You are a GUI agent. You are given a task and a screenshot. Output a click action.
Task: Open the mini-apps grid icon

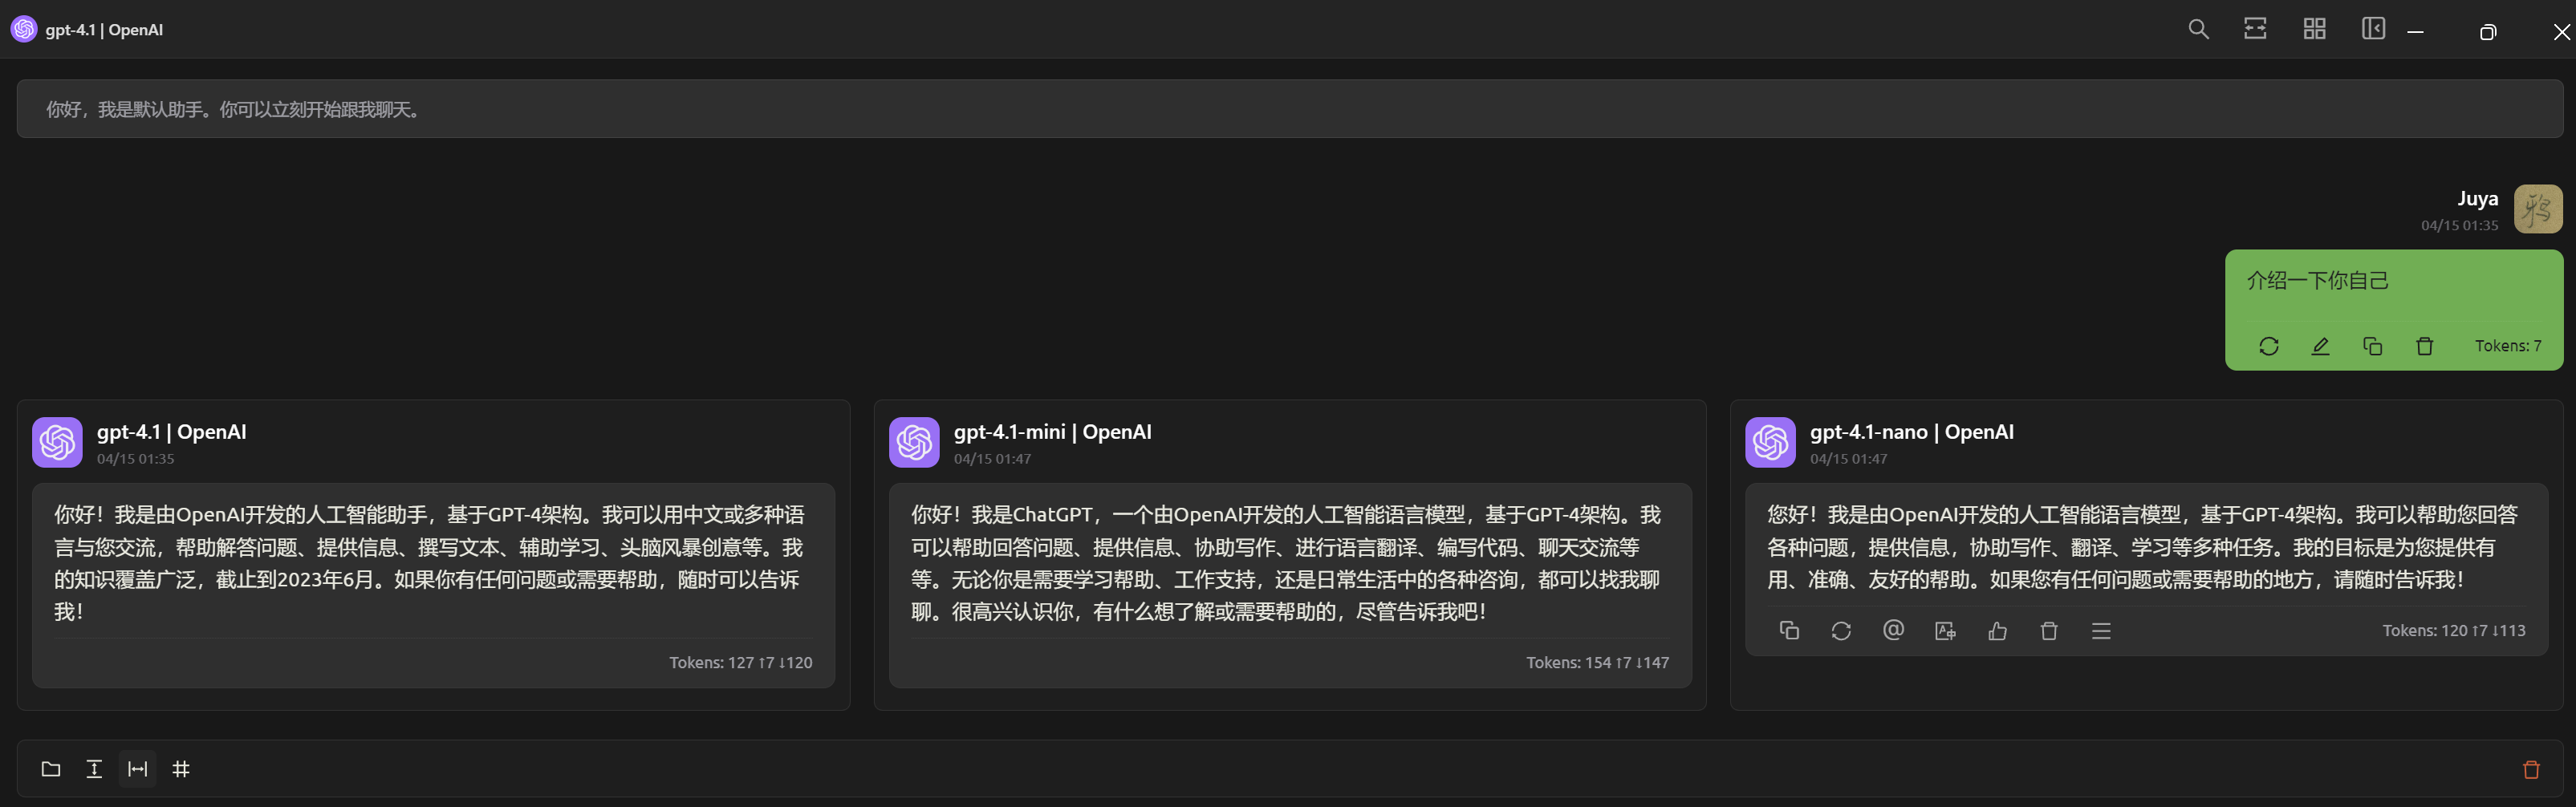coord(2314,29)
